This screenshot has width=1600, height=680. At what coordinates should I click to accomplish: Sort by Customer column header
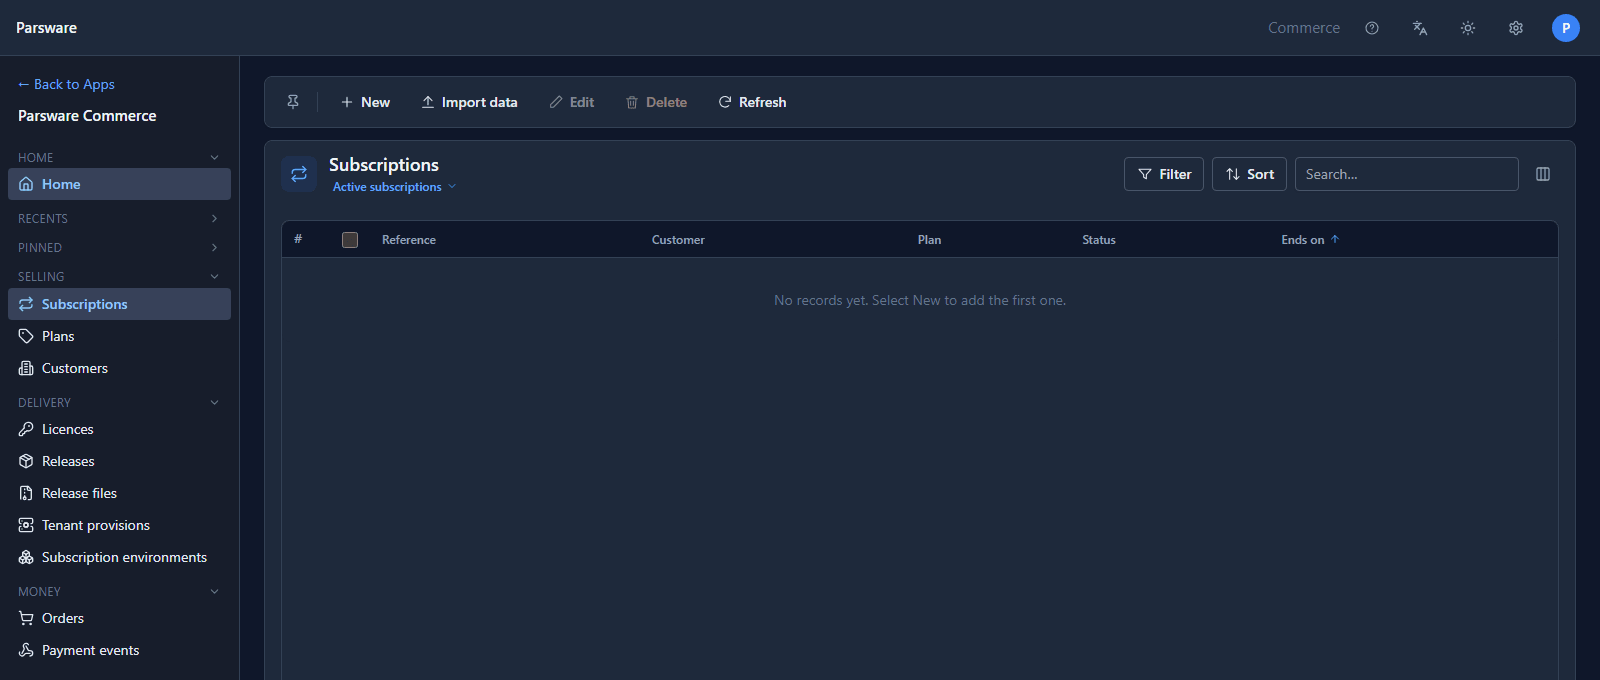[678, 240]
